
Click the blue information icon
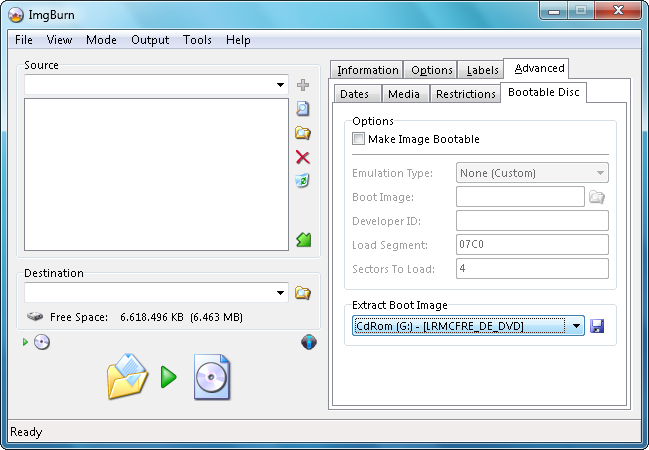click(x=309, y=342)
